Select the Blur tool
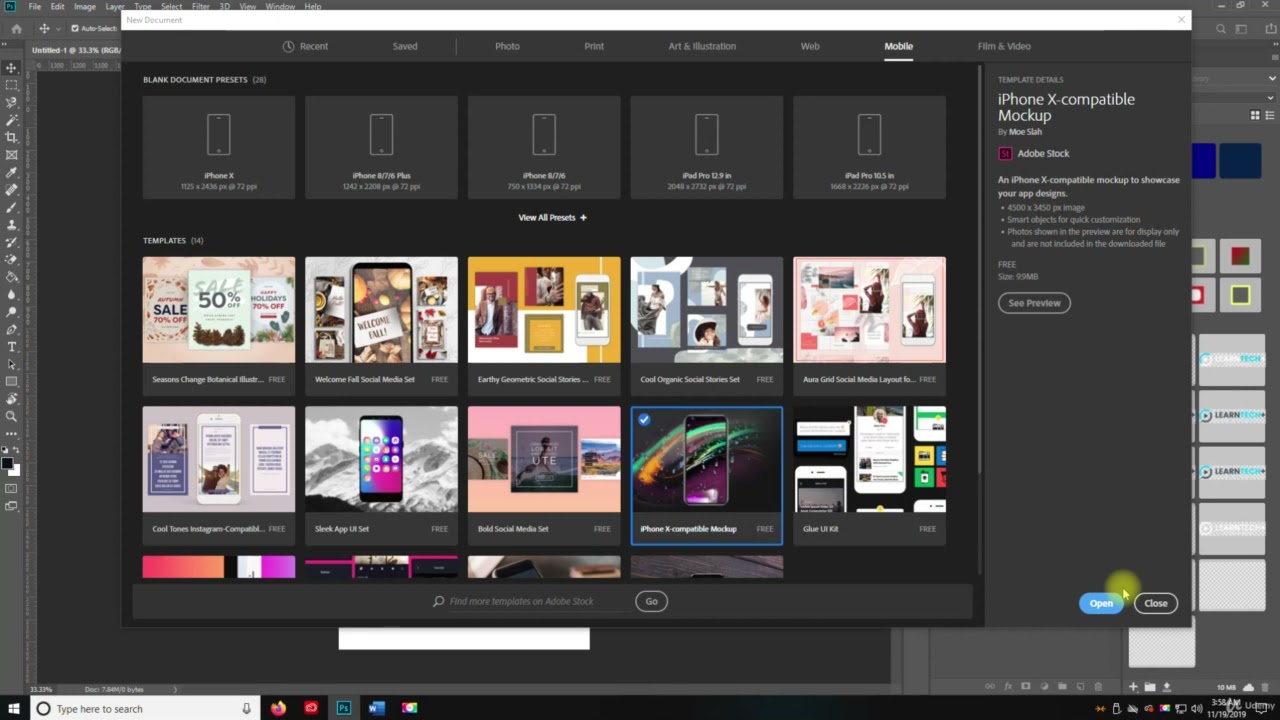1280x720 pixels. click(12, 294)
